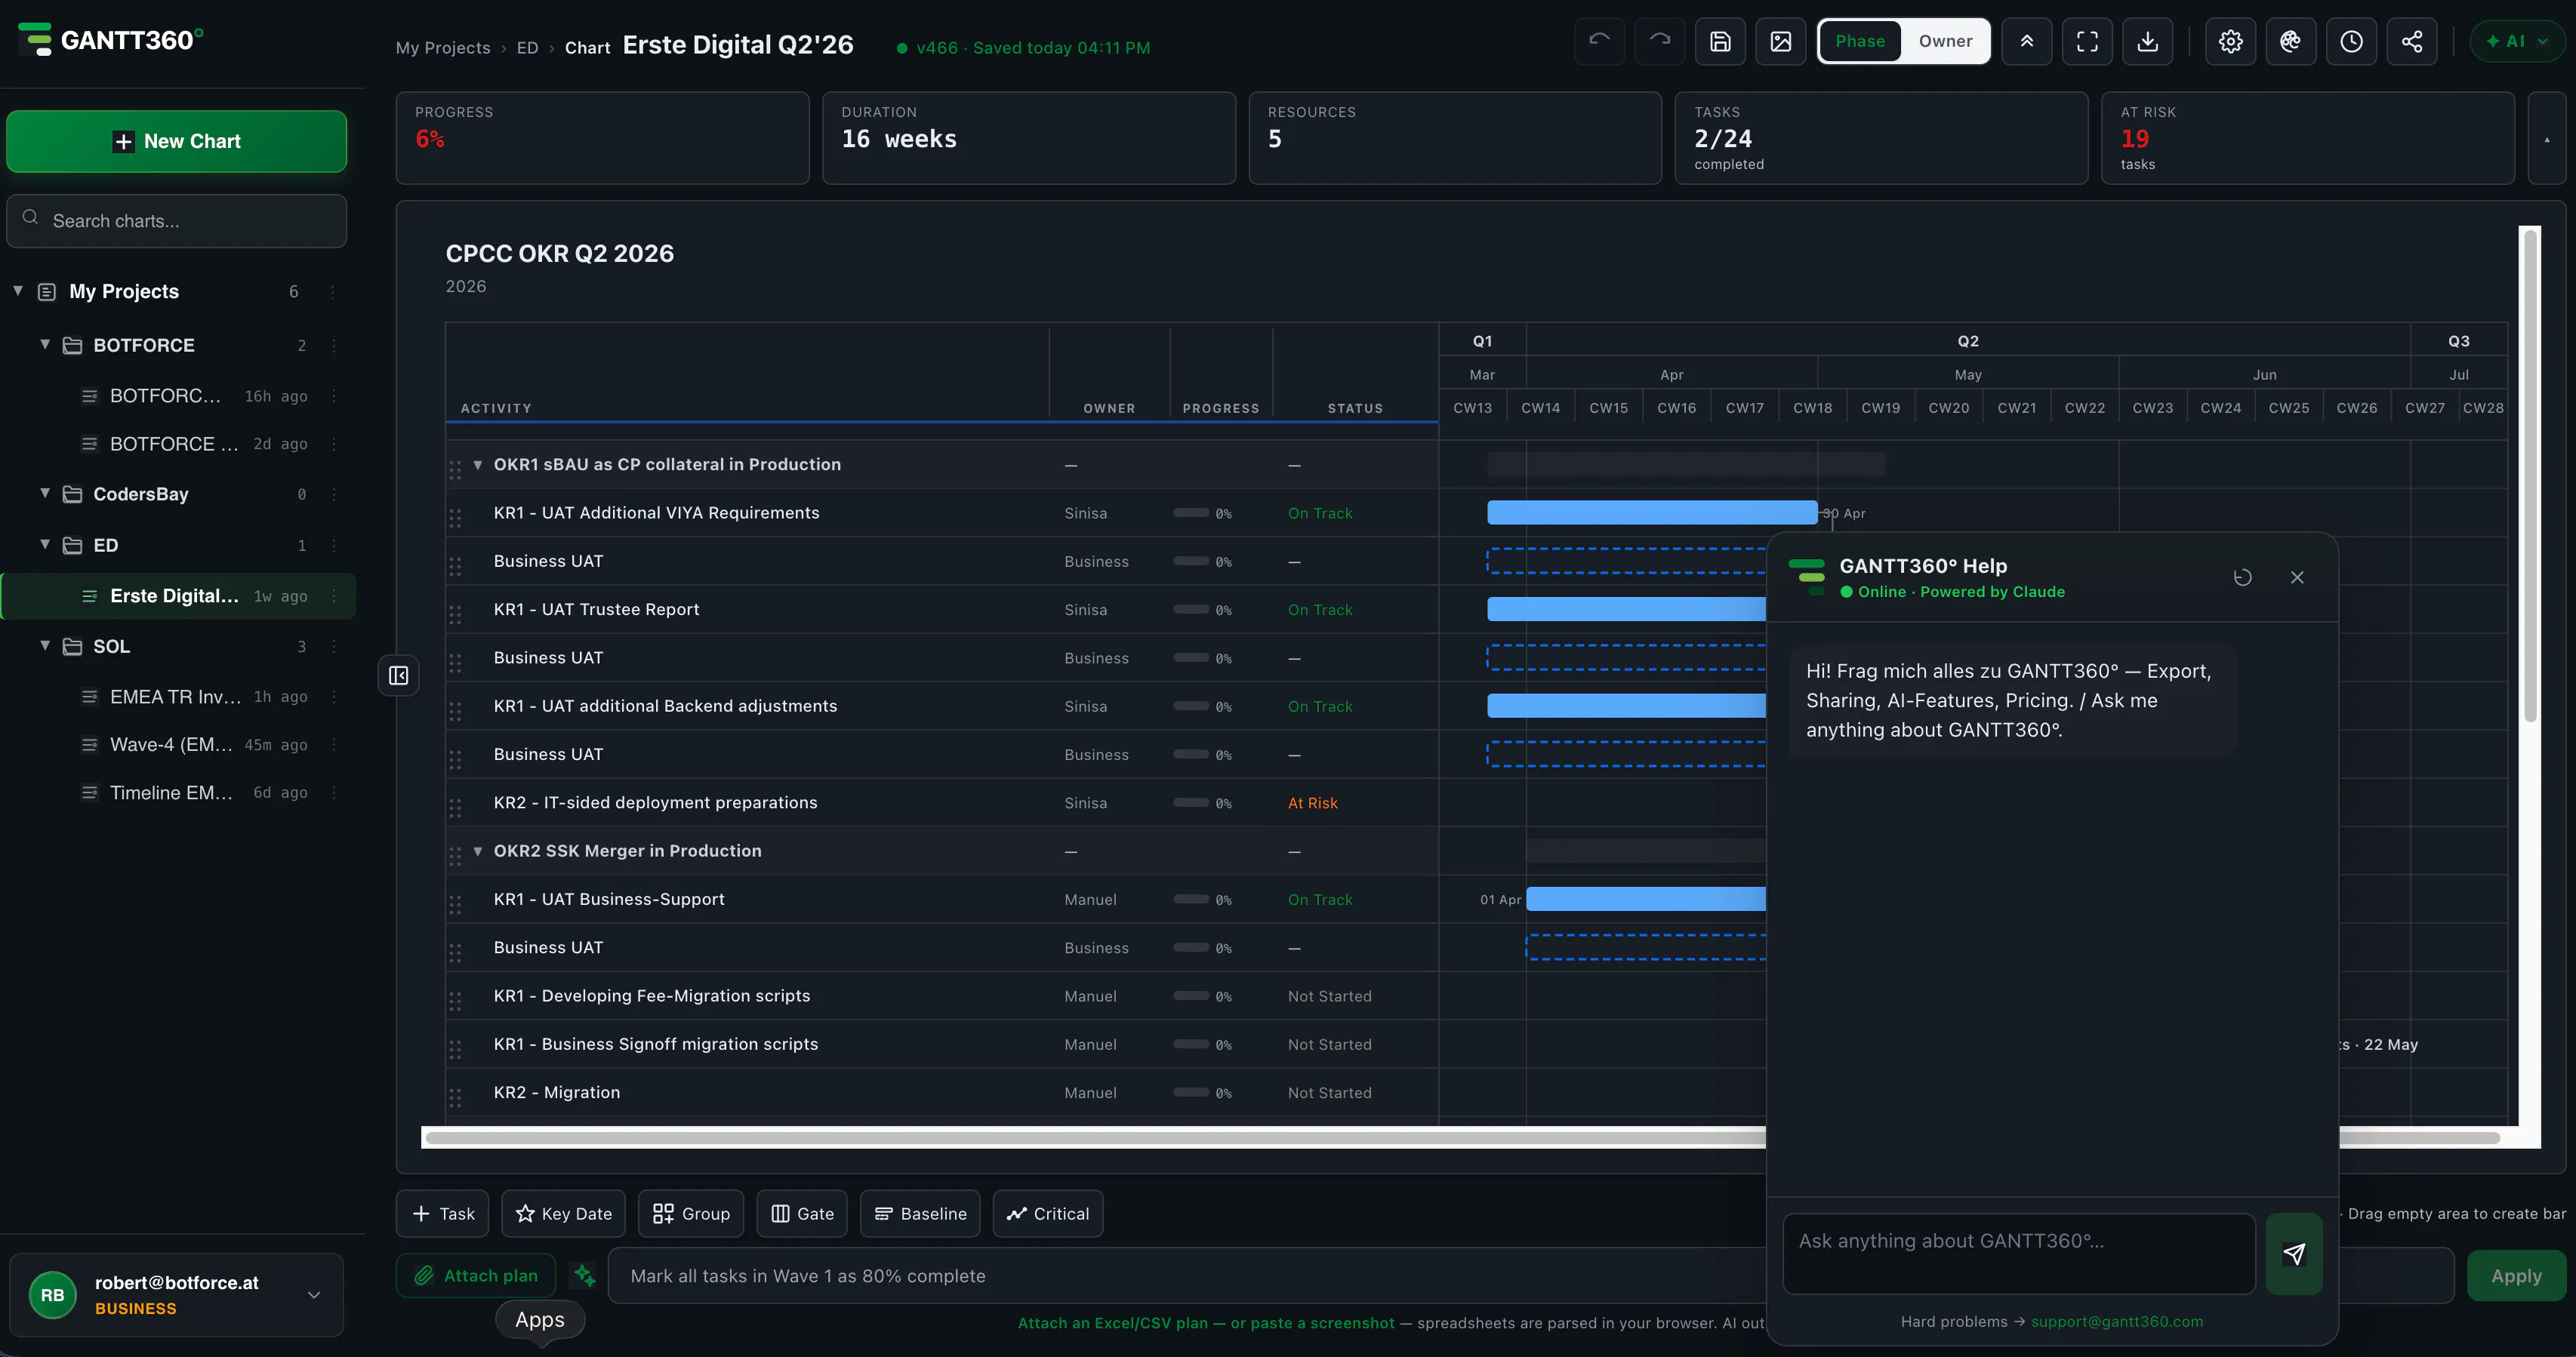Collapse the CodersBay folder

[45, 493]
